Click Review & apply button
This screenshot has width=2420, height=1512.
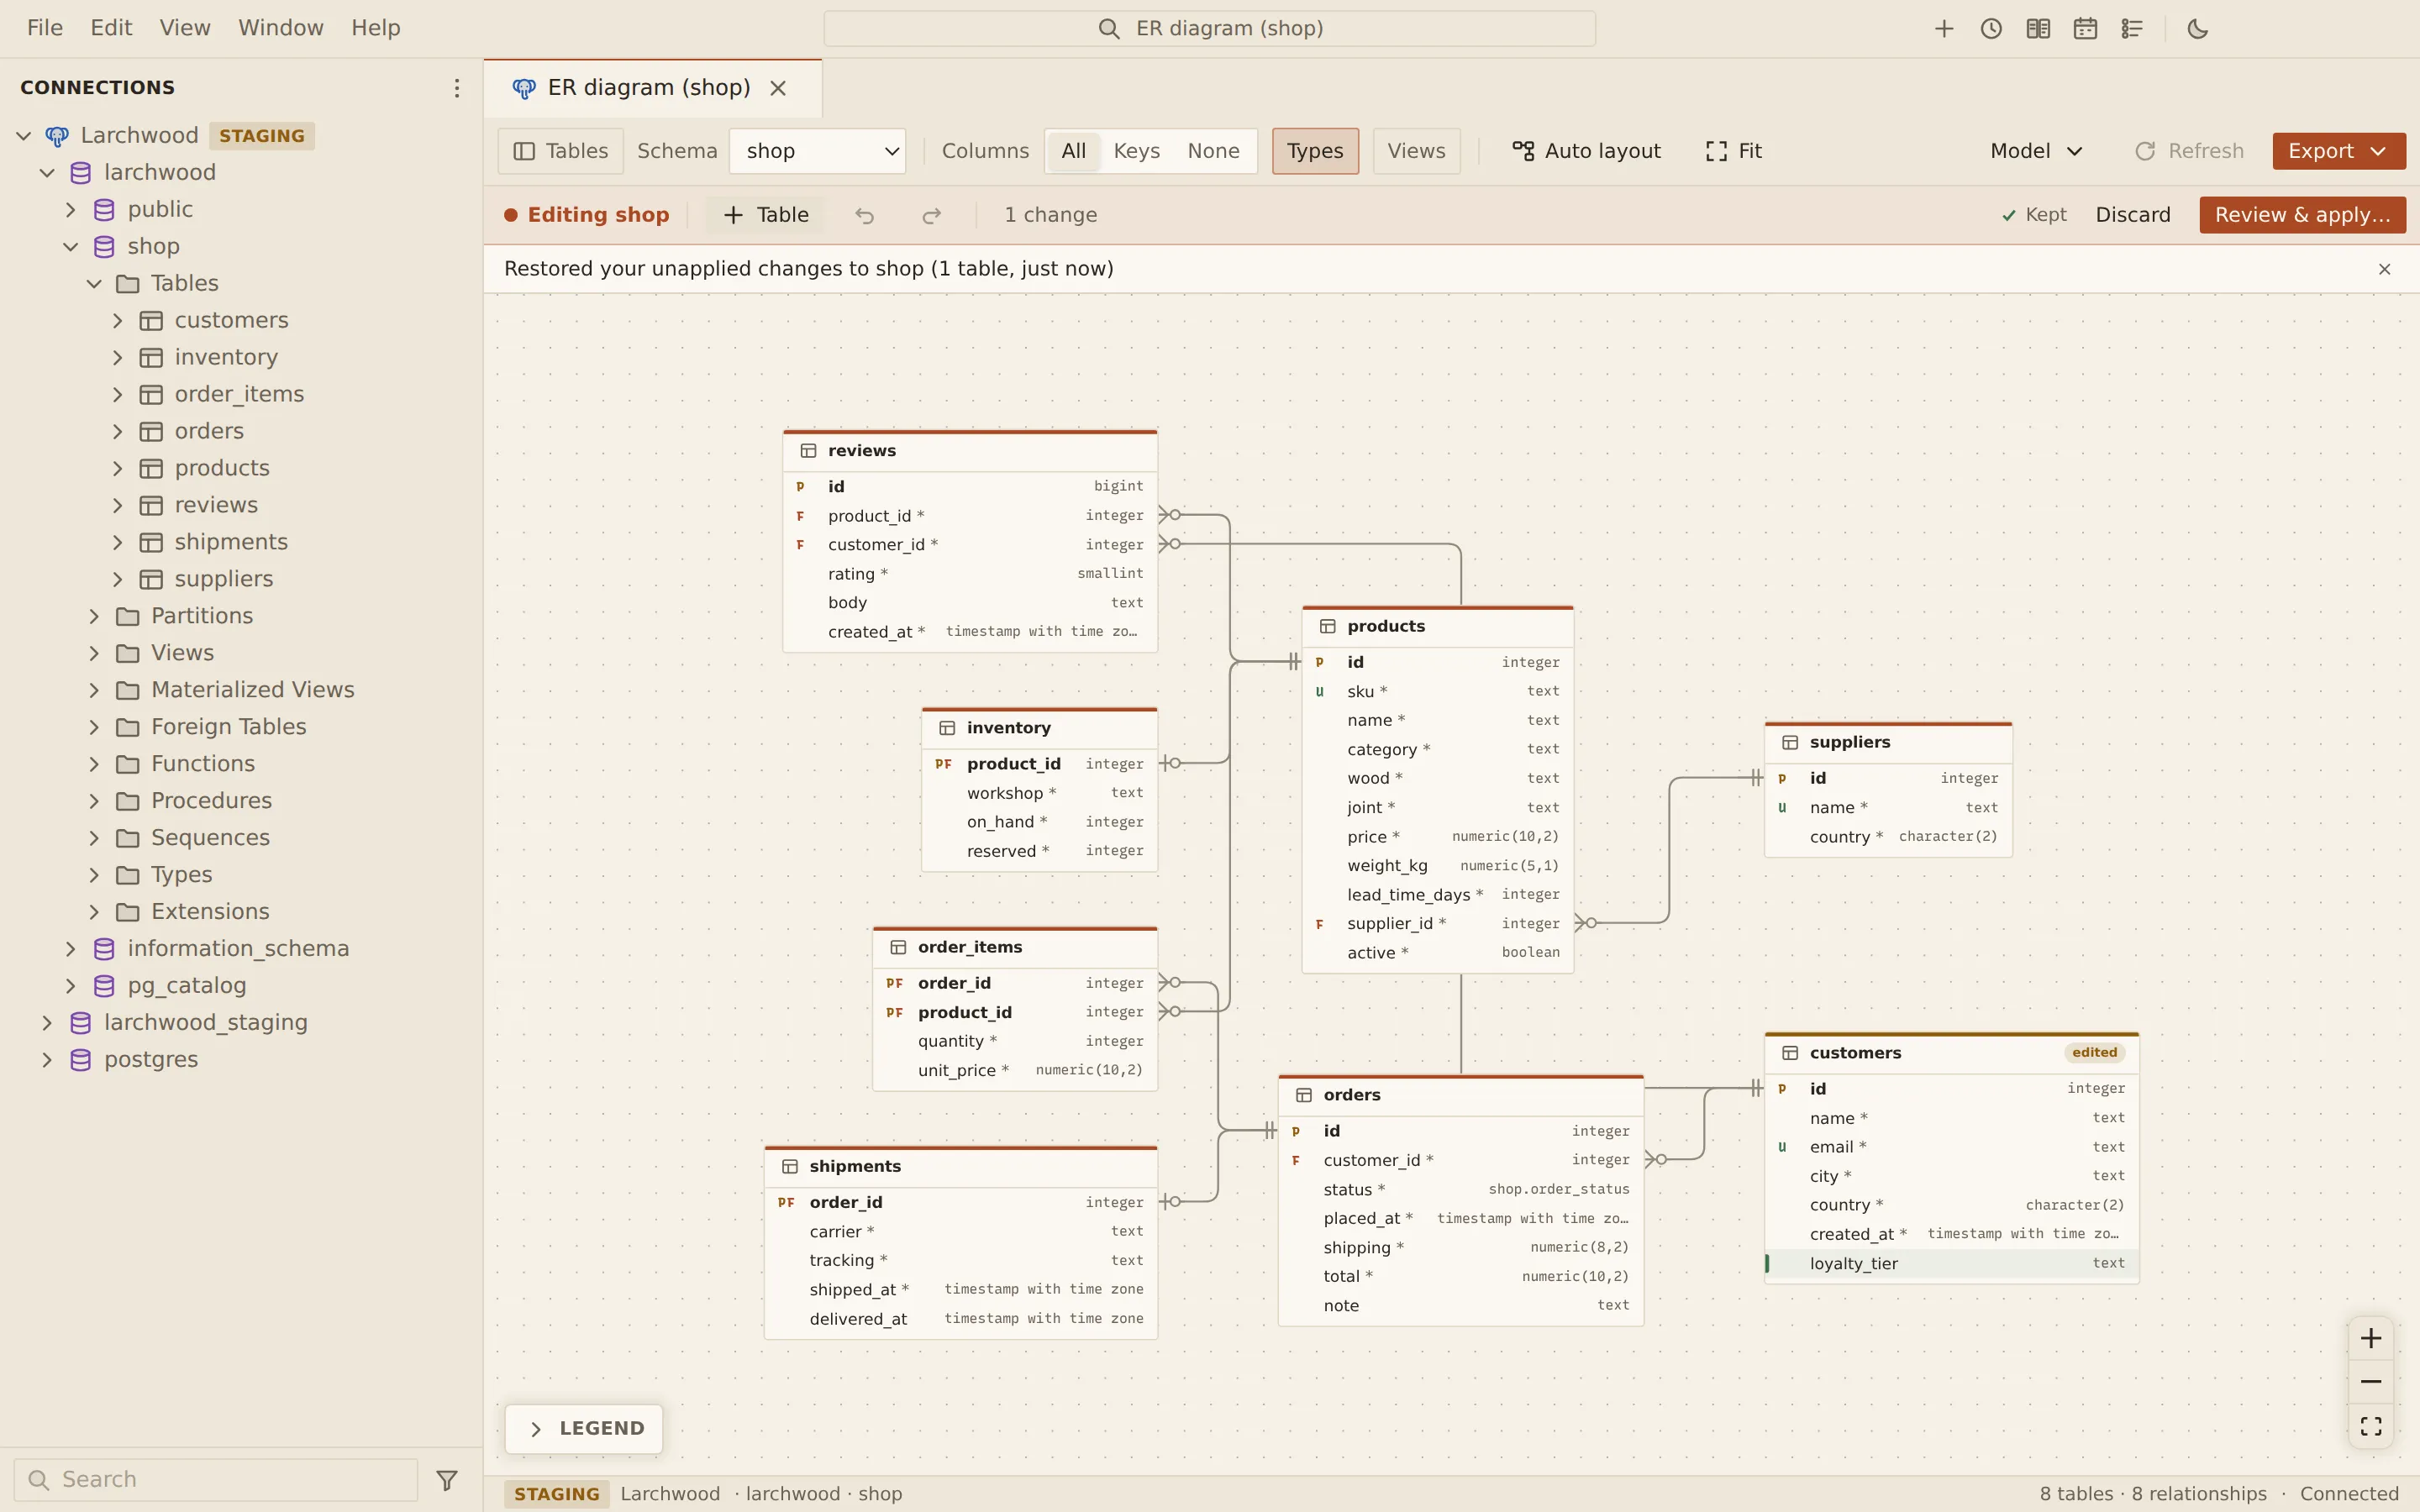[2302, 215]
